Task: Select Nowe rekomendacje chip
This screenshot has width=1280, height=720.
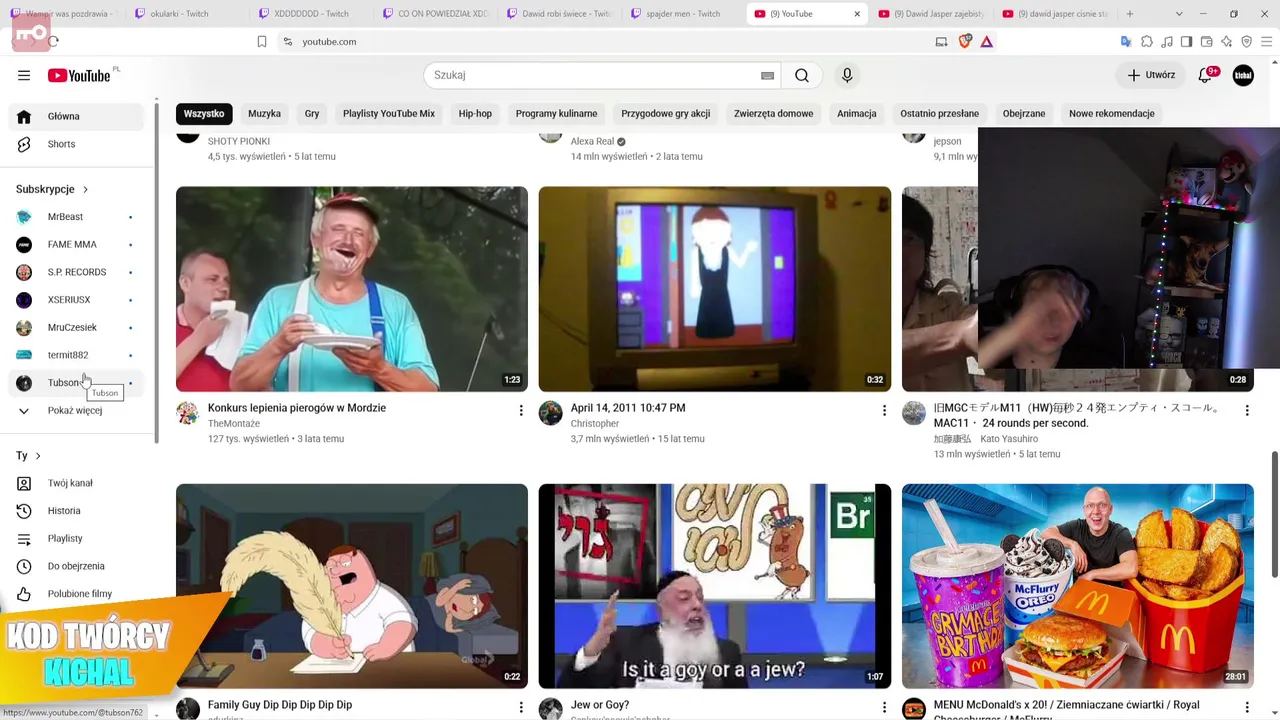Action: click(1112, 113)
